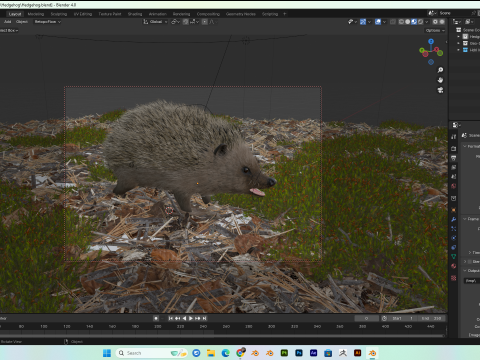480x360 pixels.
Task: Open the Modifiers wrench properties tab
Action: [x=453, y=219]
